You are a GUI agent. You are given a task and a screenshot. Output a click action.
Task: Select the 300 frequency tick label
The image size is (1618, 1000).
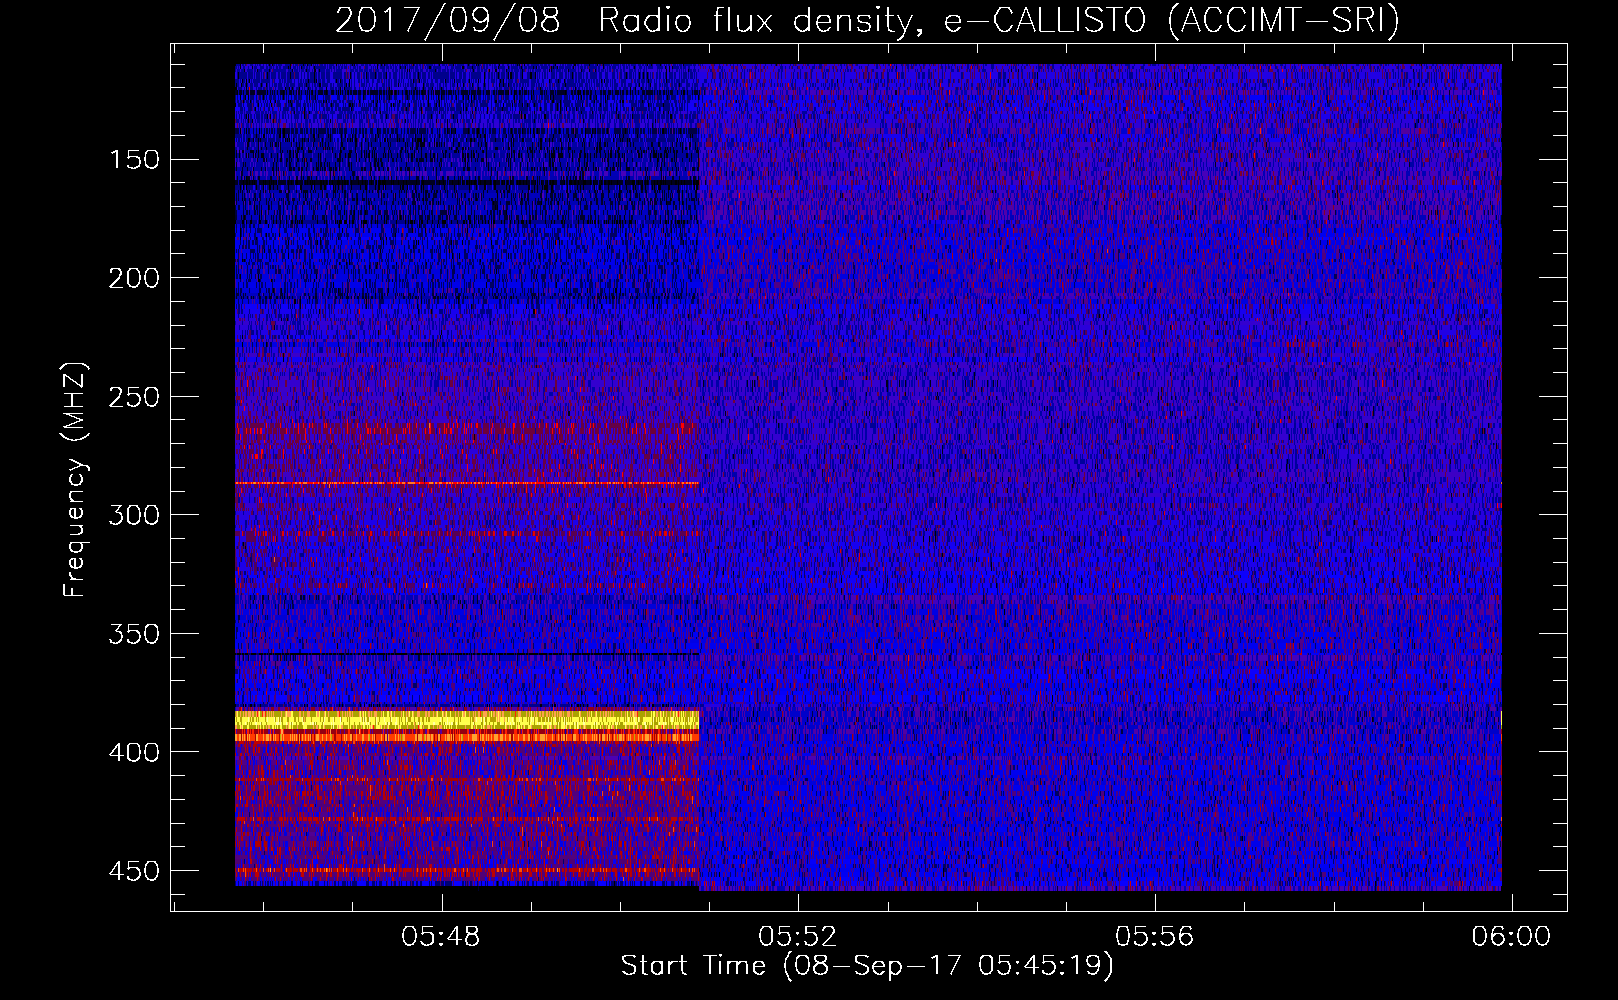click(134, 515)
